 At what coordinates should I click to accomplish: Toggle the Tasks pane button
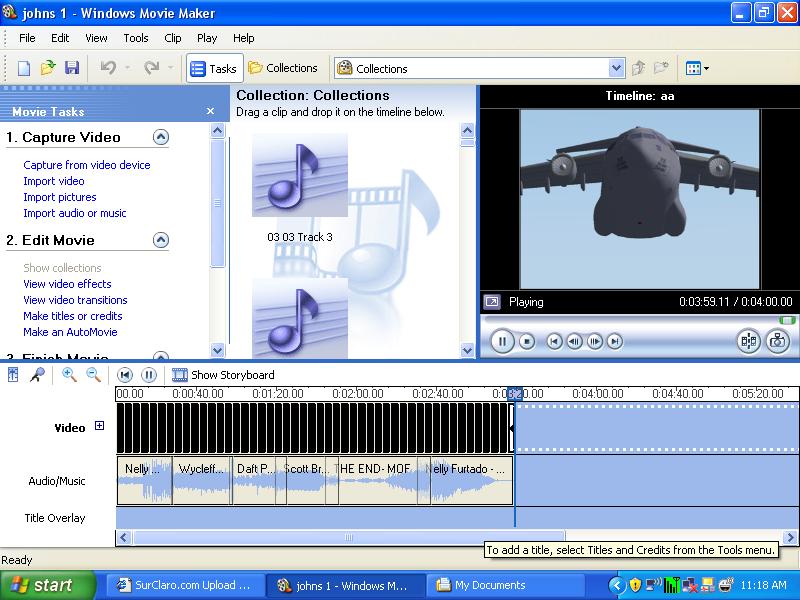coord(214,68)
